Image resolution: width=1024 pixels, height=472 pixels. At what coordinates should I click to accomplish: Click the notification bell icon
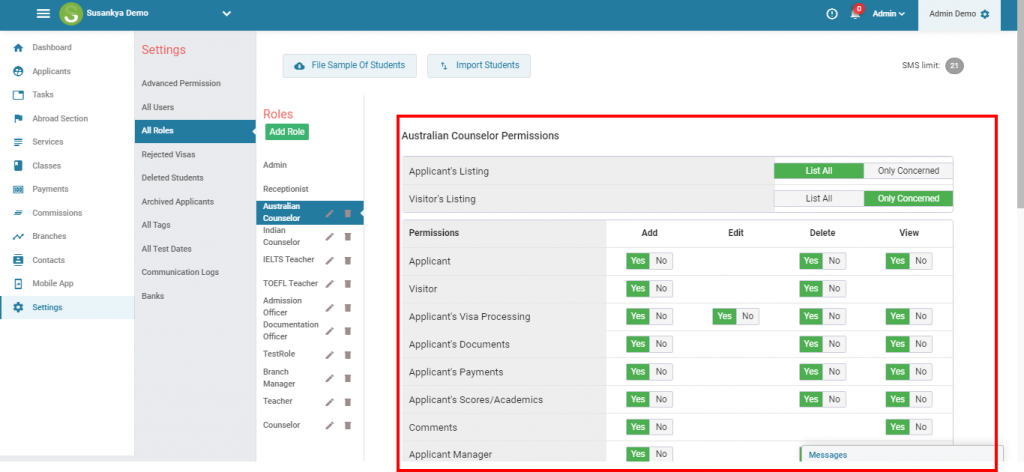855,14
